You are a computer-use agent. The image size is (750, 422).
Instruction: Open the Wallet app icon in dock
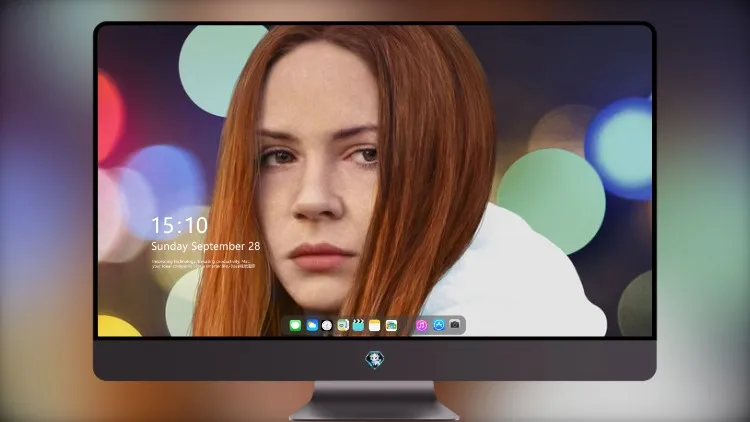[391, 325]
